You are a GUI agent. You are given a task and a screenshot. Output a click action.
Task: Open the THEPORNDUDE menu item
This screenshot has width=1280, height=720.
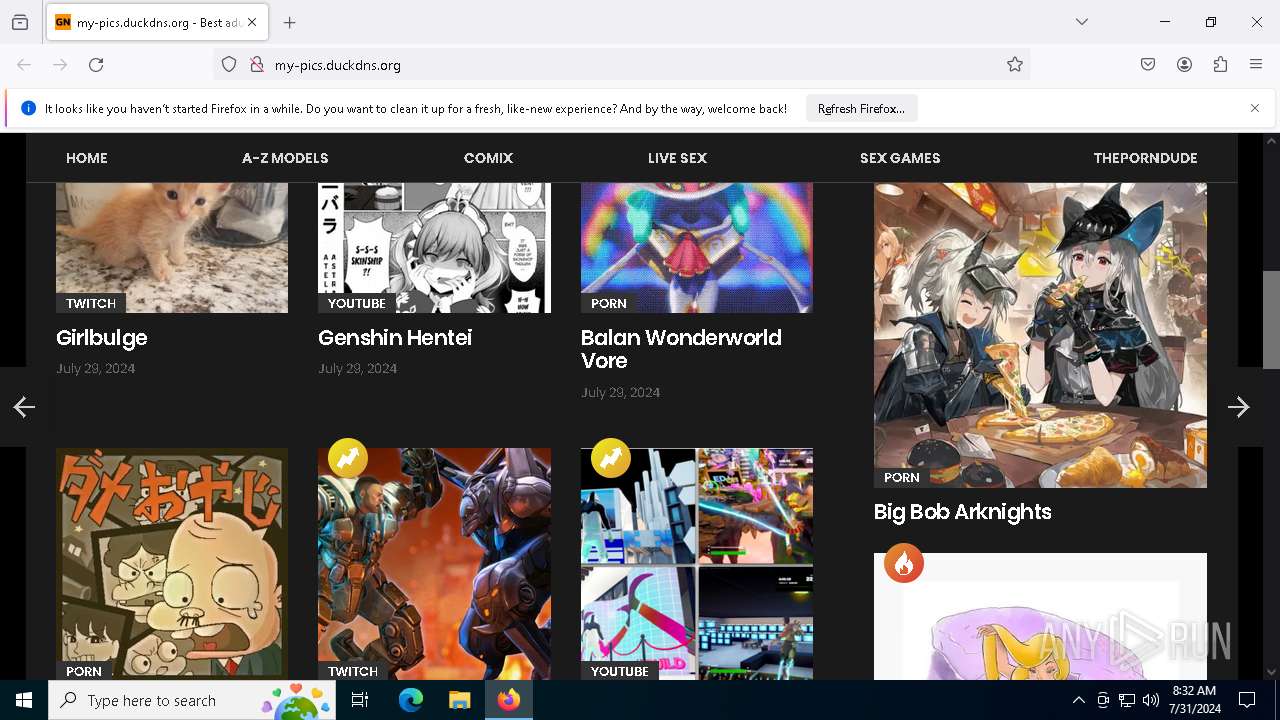click(1145, 158)
